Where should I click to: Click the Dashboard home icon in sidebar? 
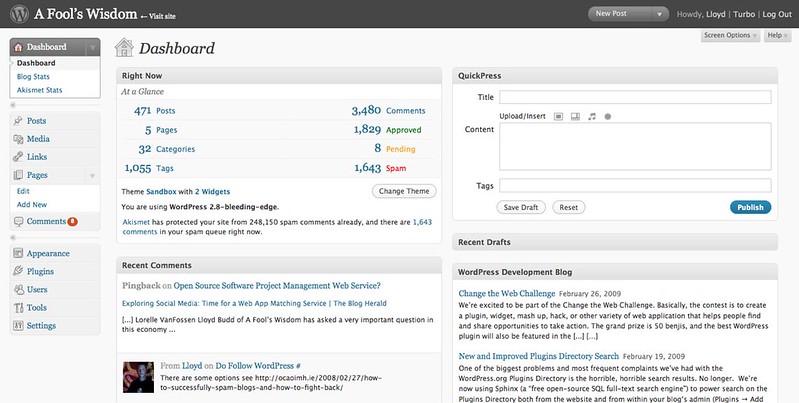coord(18,47)
